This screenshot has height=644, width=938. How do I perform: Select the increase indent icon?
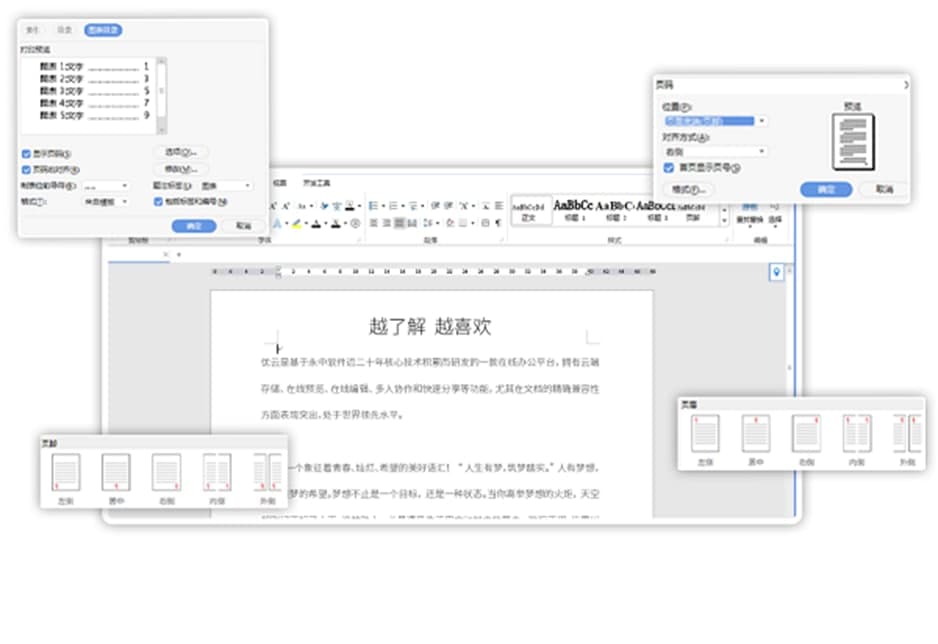point(448,204)
